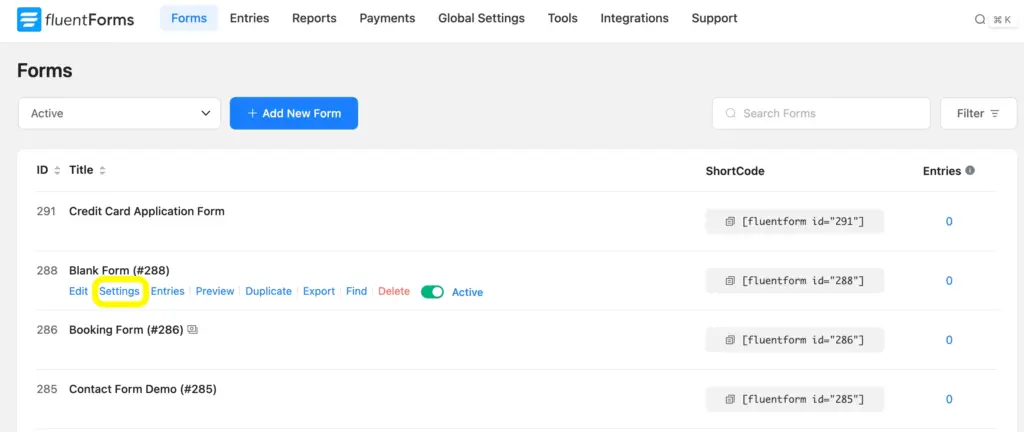Click the Search Forms input field

(821, 114)
